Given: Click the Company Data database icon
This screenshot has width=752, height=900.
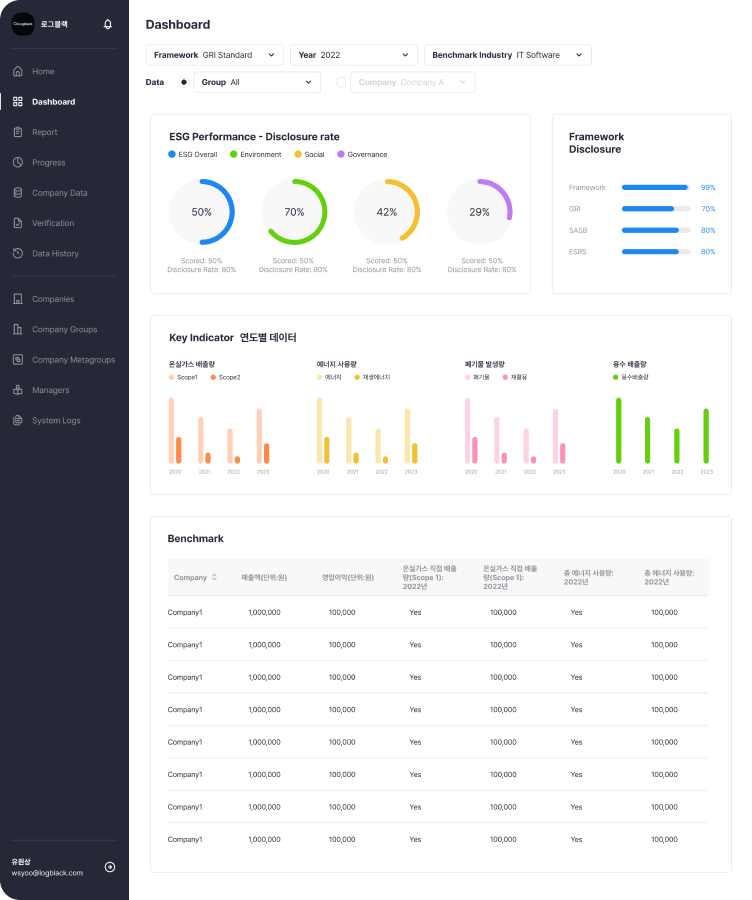Looking at the screenshot, I should 18,193.
